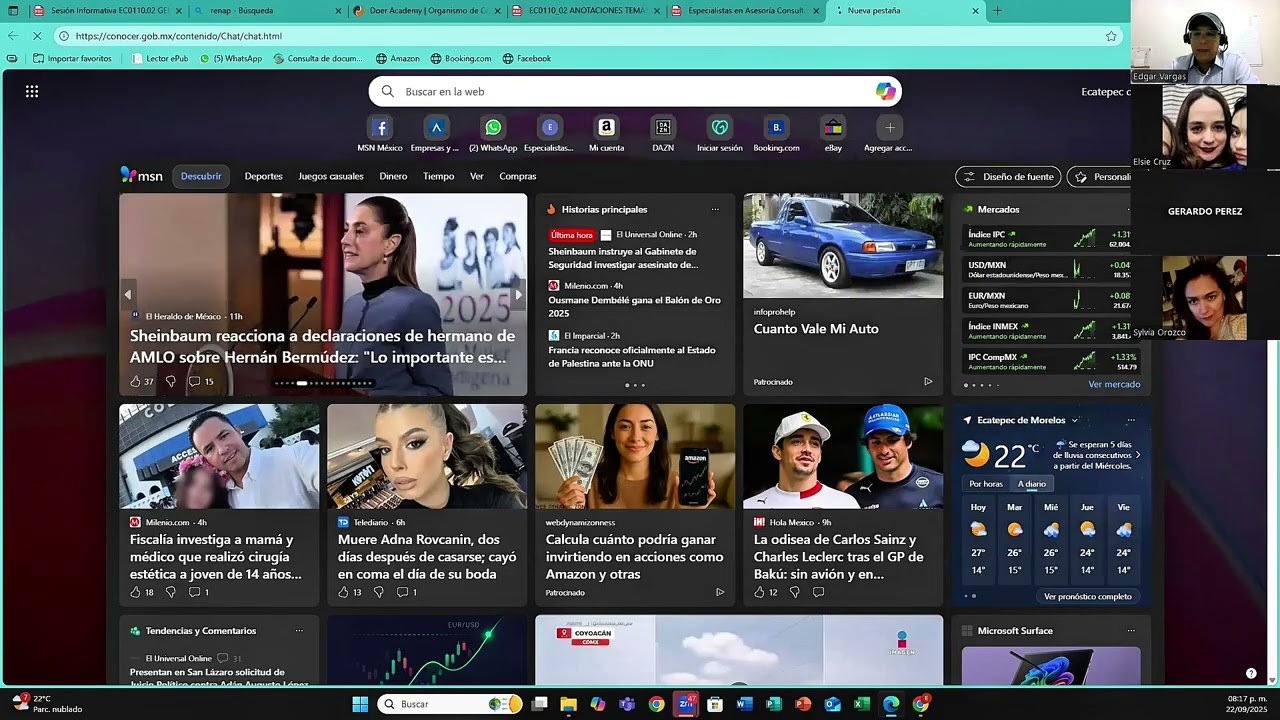Open the Especialistas quick link icon

tap(549, 128)
